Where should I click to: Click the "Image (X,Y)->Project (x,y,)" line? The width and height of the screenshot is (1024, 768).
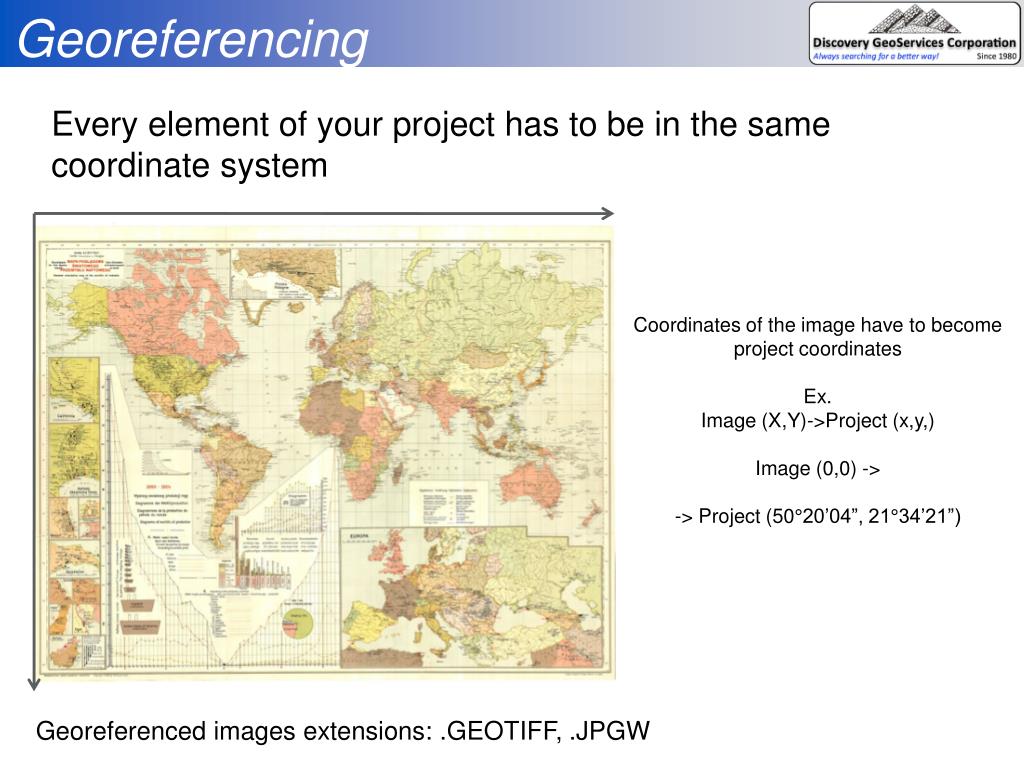coord(818,421)
